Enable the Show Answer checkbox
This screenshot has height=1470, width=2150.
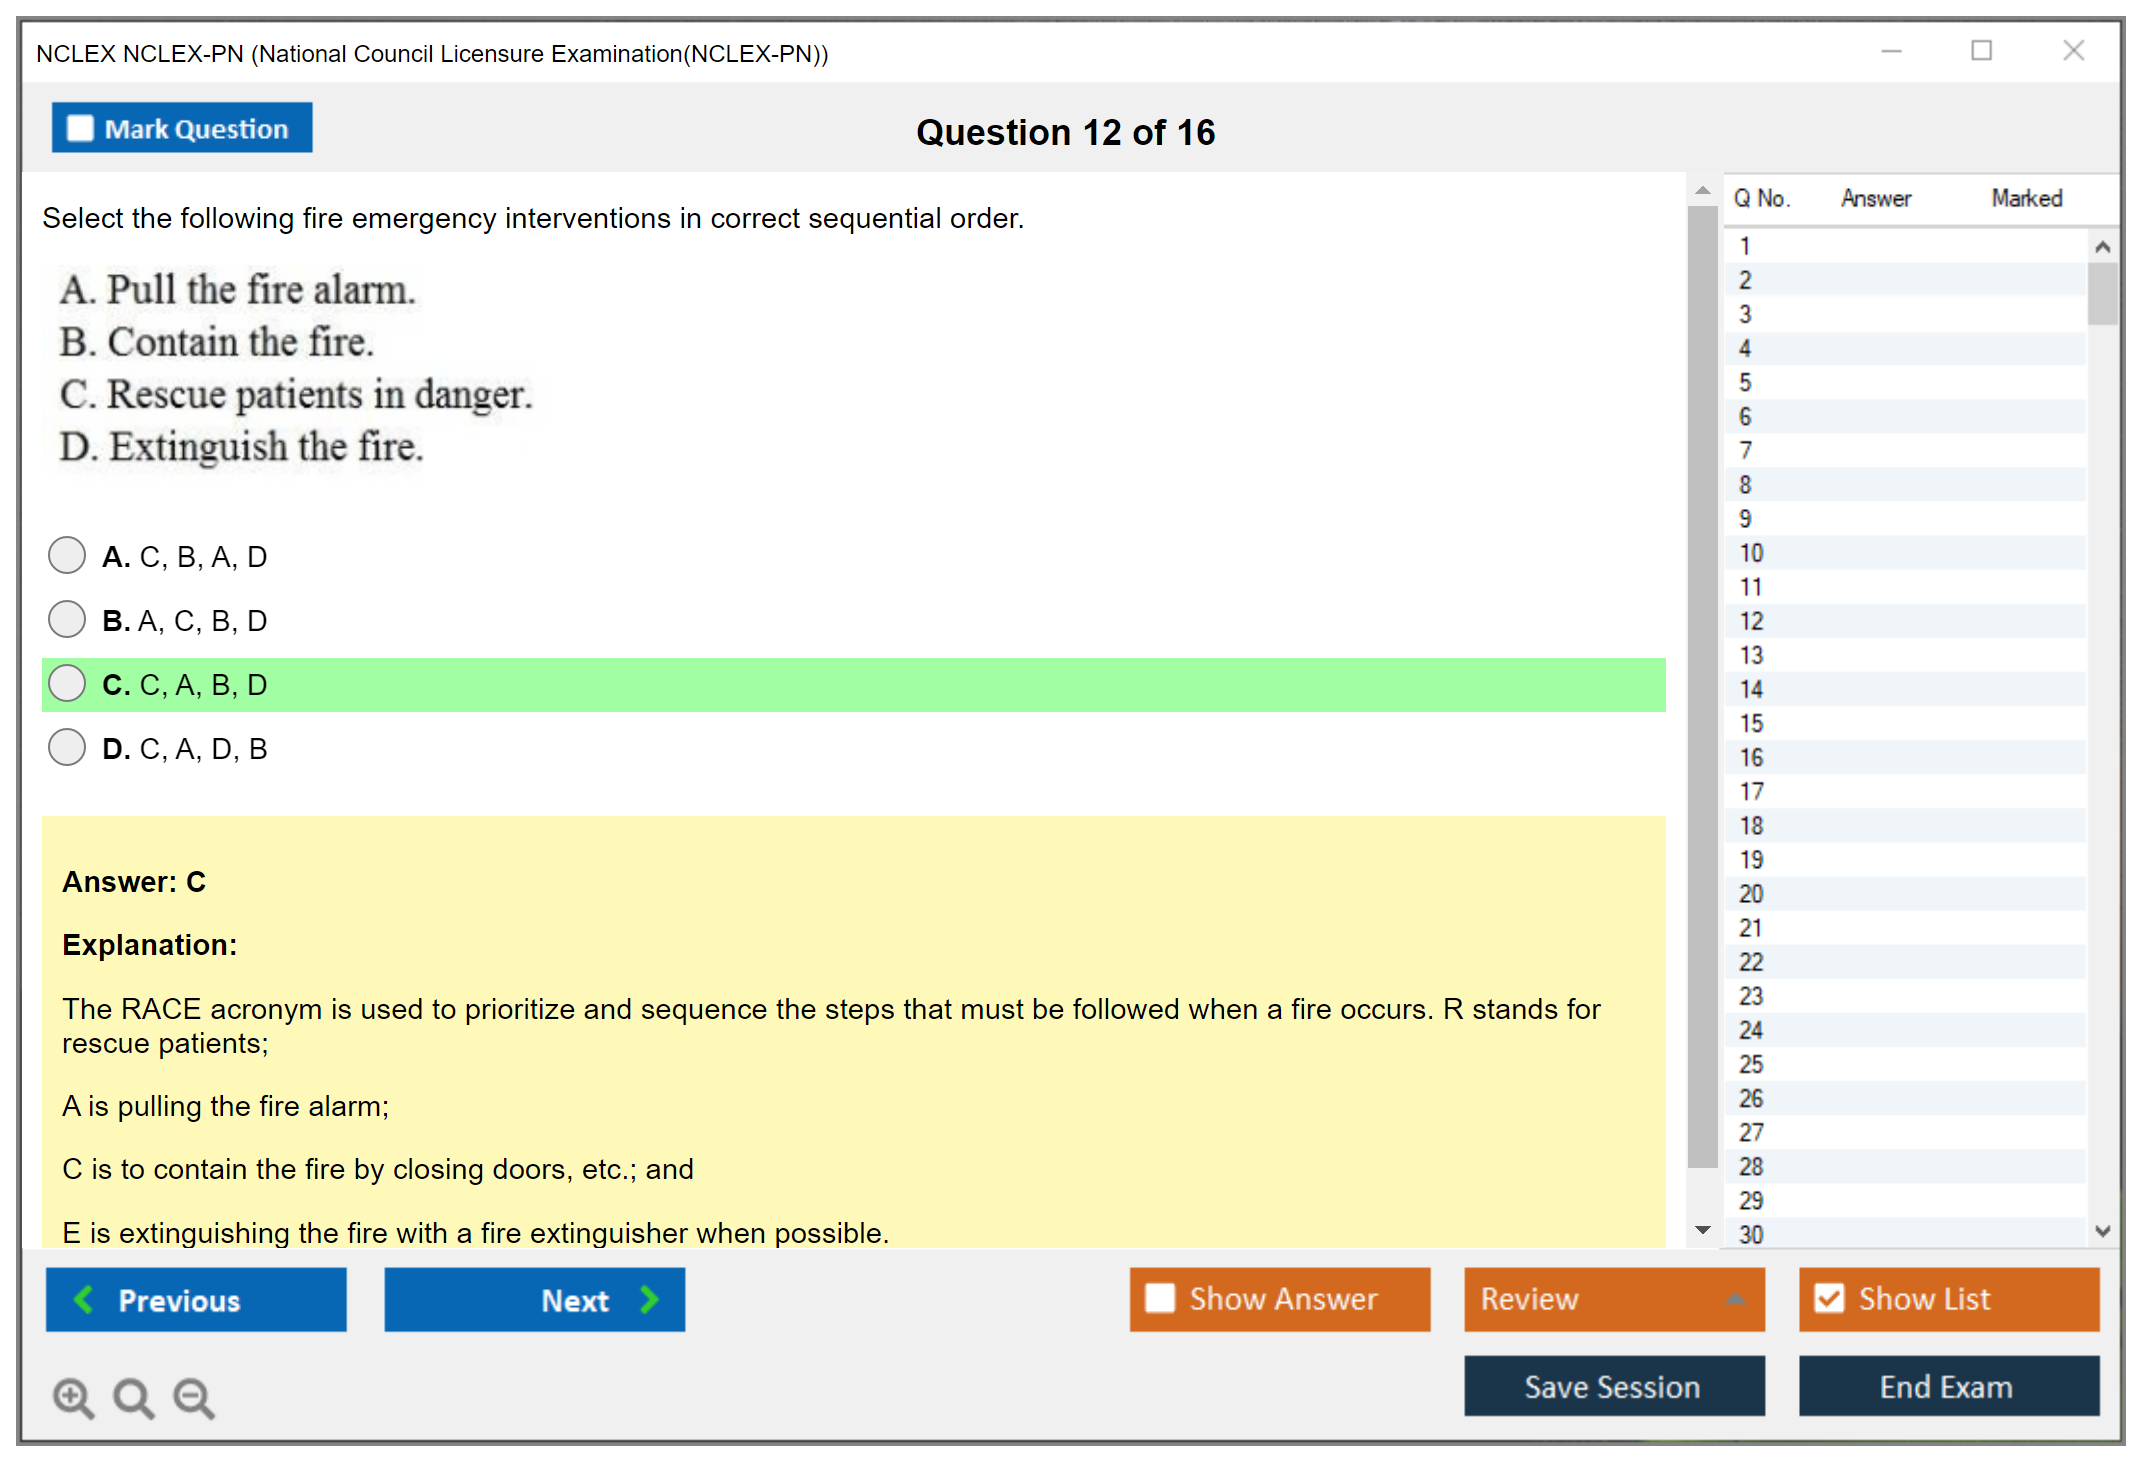(1160, 1298)
